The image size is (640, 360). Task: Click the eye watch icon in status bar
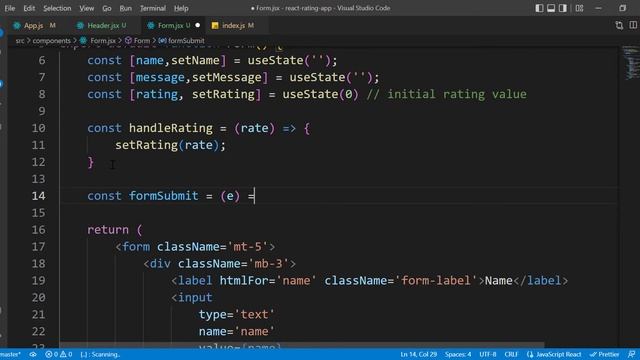33,354
